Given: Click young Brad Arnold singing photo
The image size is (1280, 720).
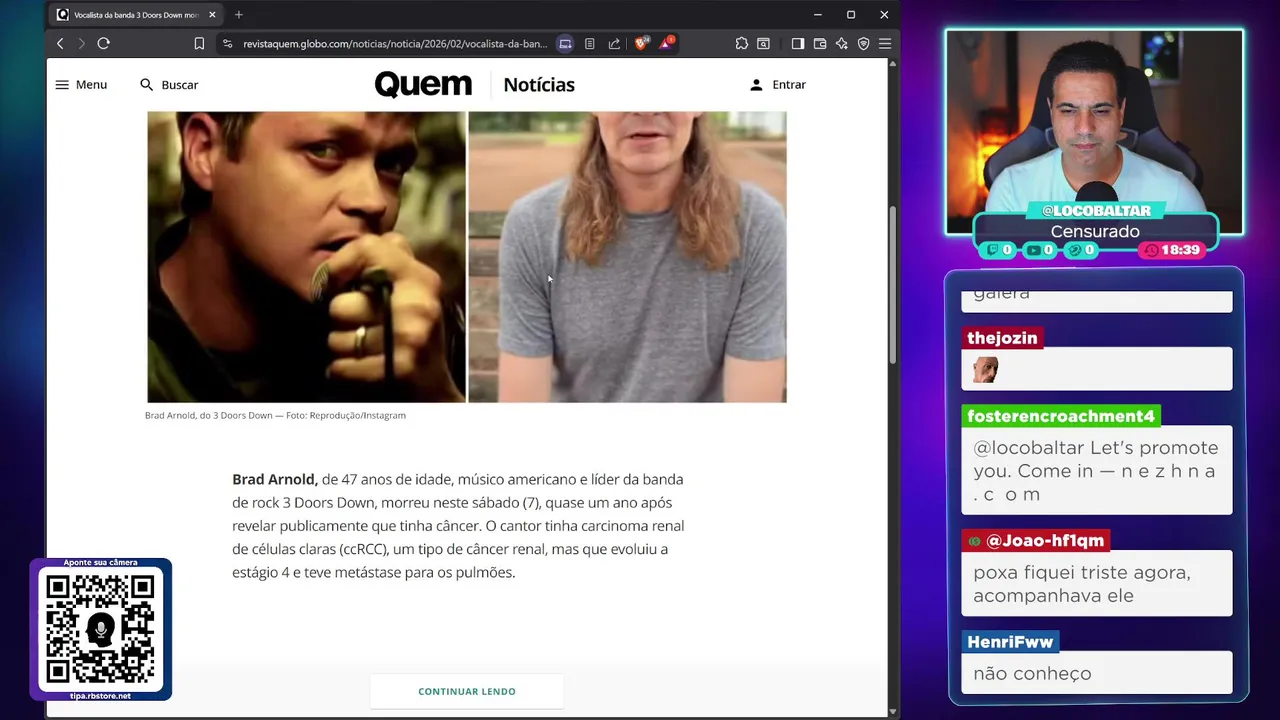Looking at the screenshot, I should [306, 257].
